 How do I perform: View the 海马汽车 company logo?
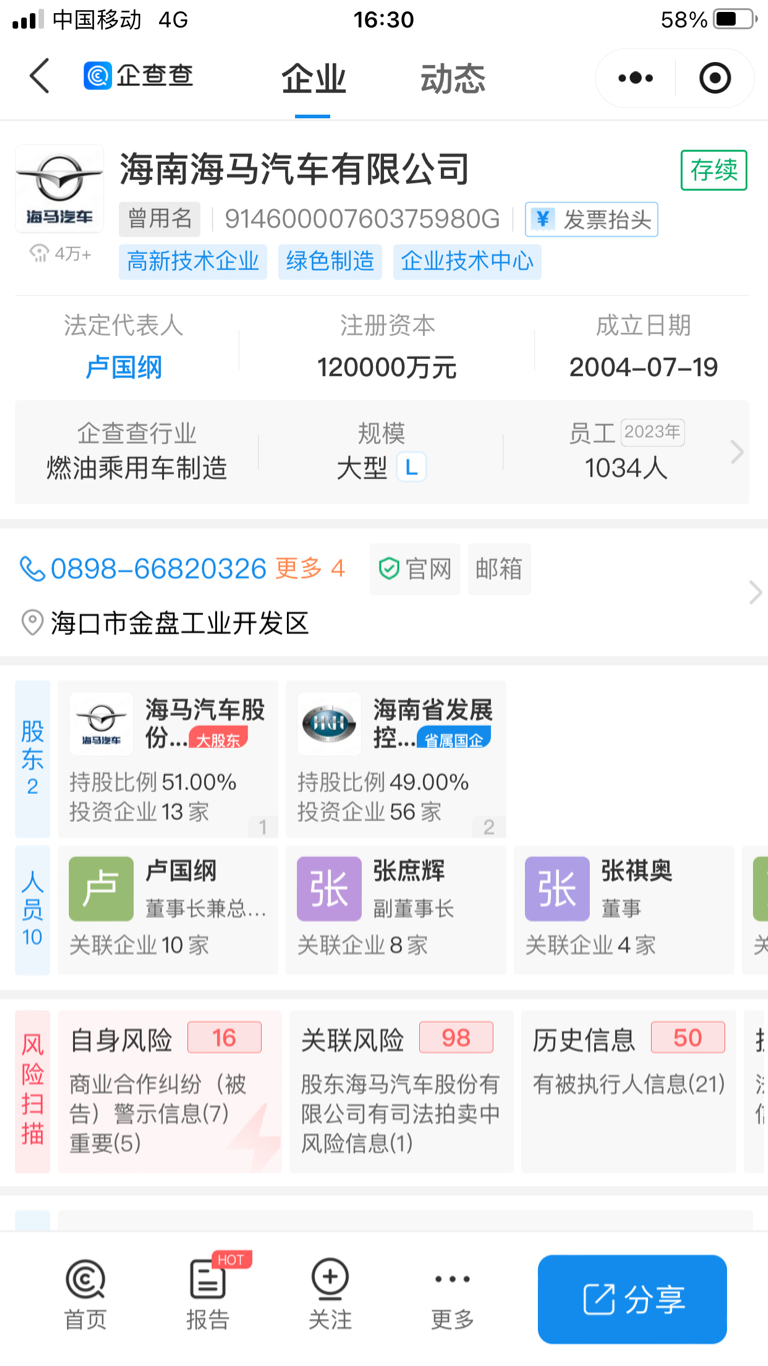point(59,189)
